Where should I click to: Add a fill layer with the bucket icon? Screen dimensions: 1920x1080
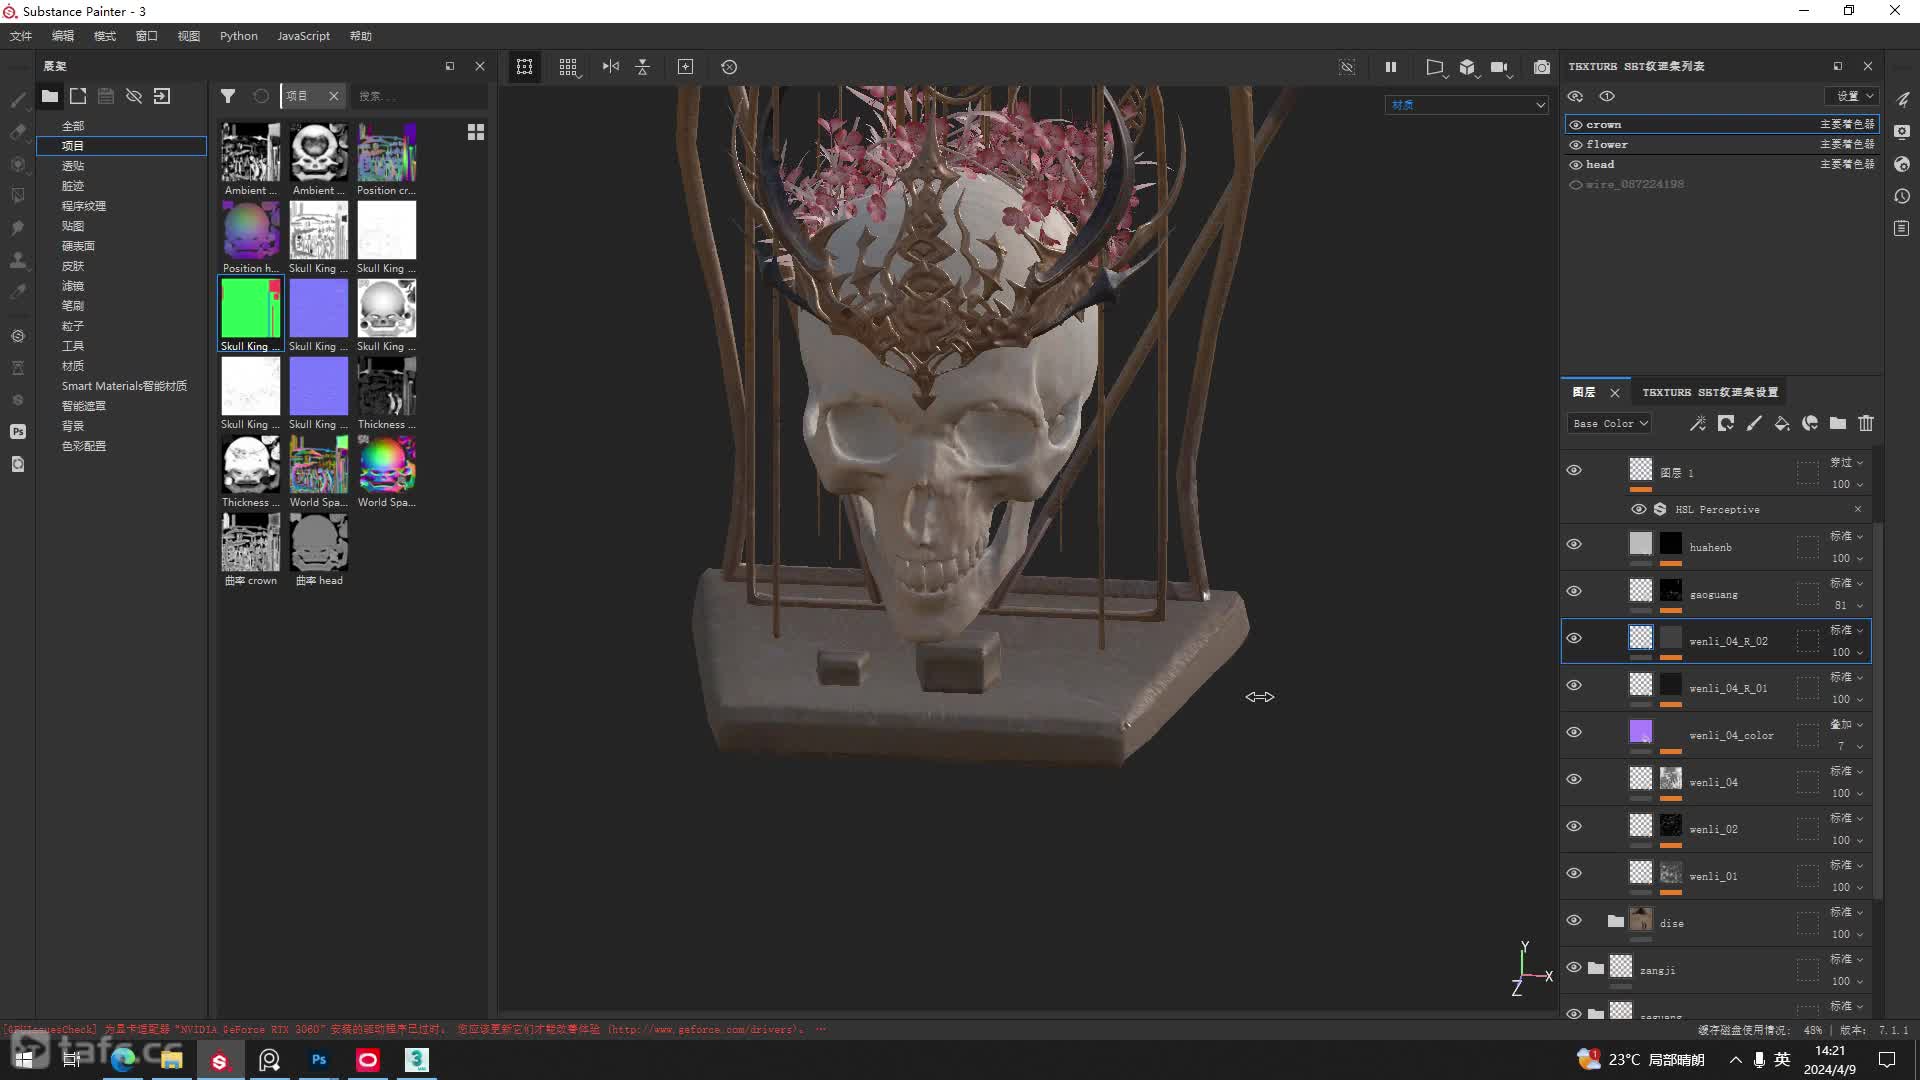[x=1782, y=424]
